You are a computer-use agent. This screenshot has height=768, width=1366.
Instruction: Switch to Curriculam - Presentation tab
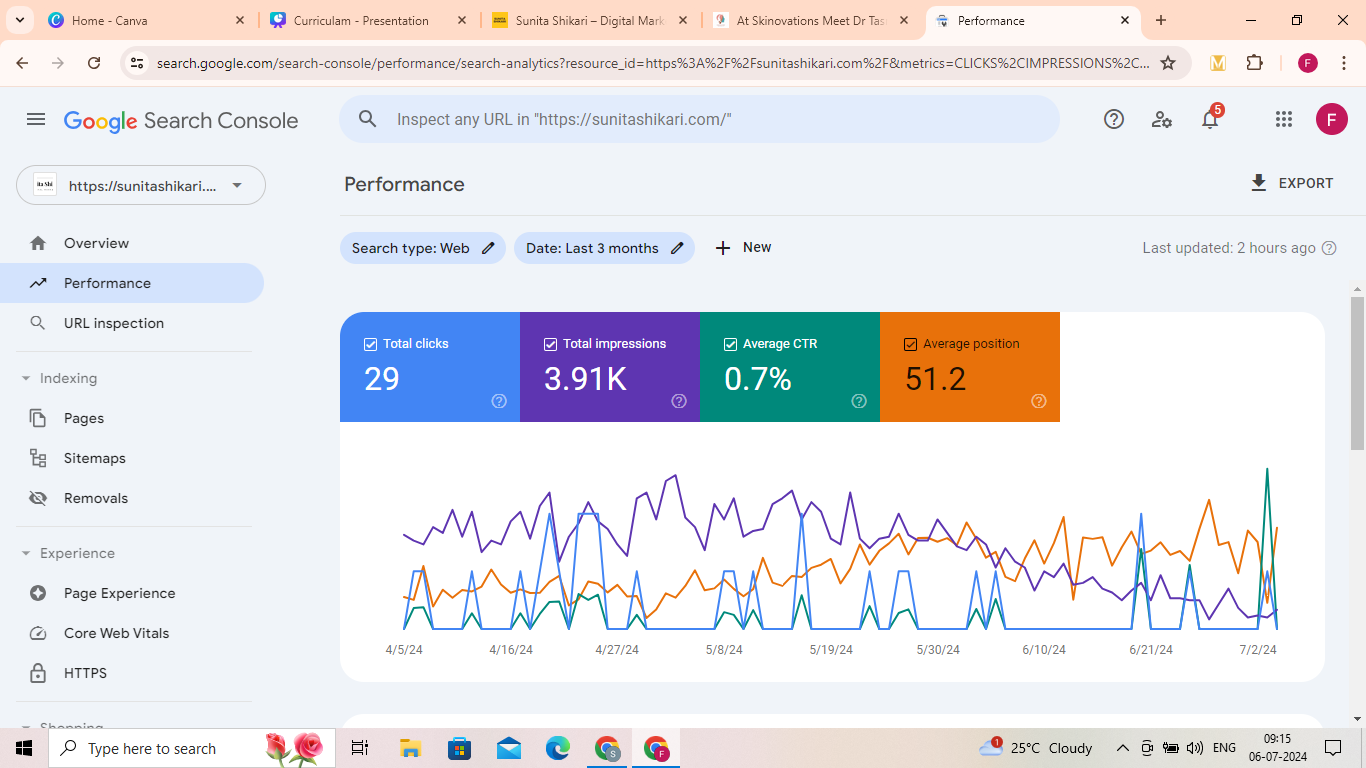click(x=369, y=20)
